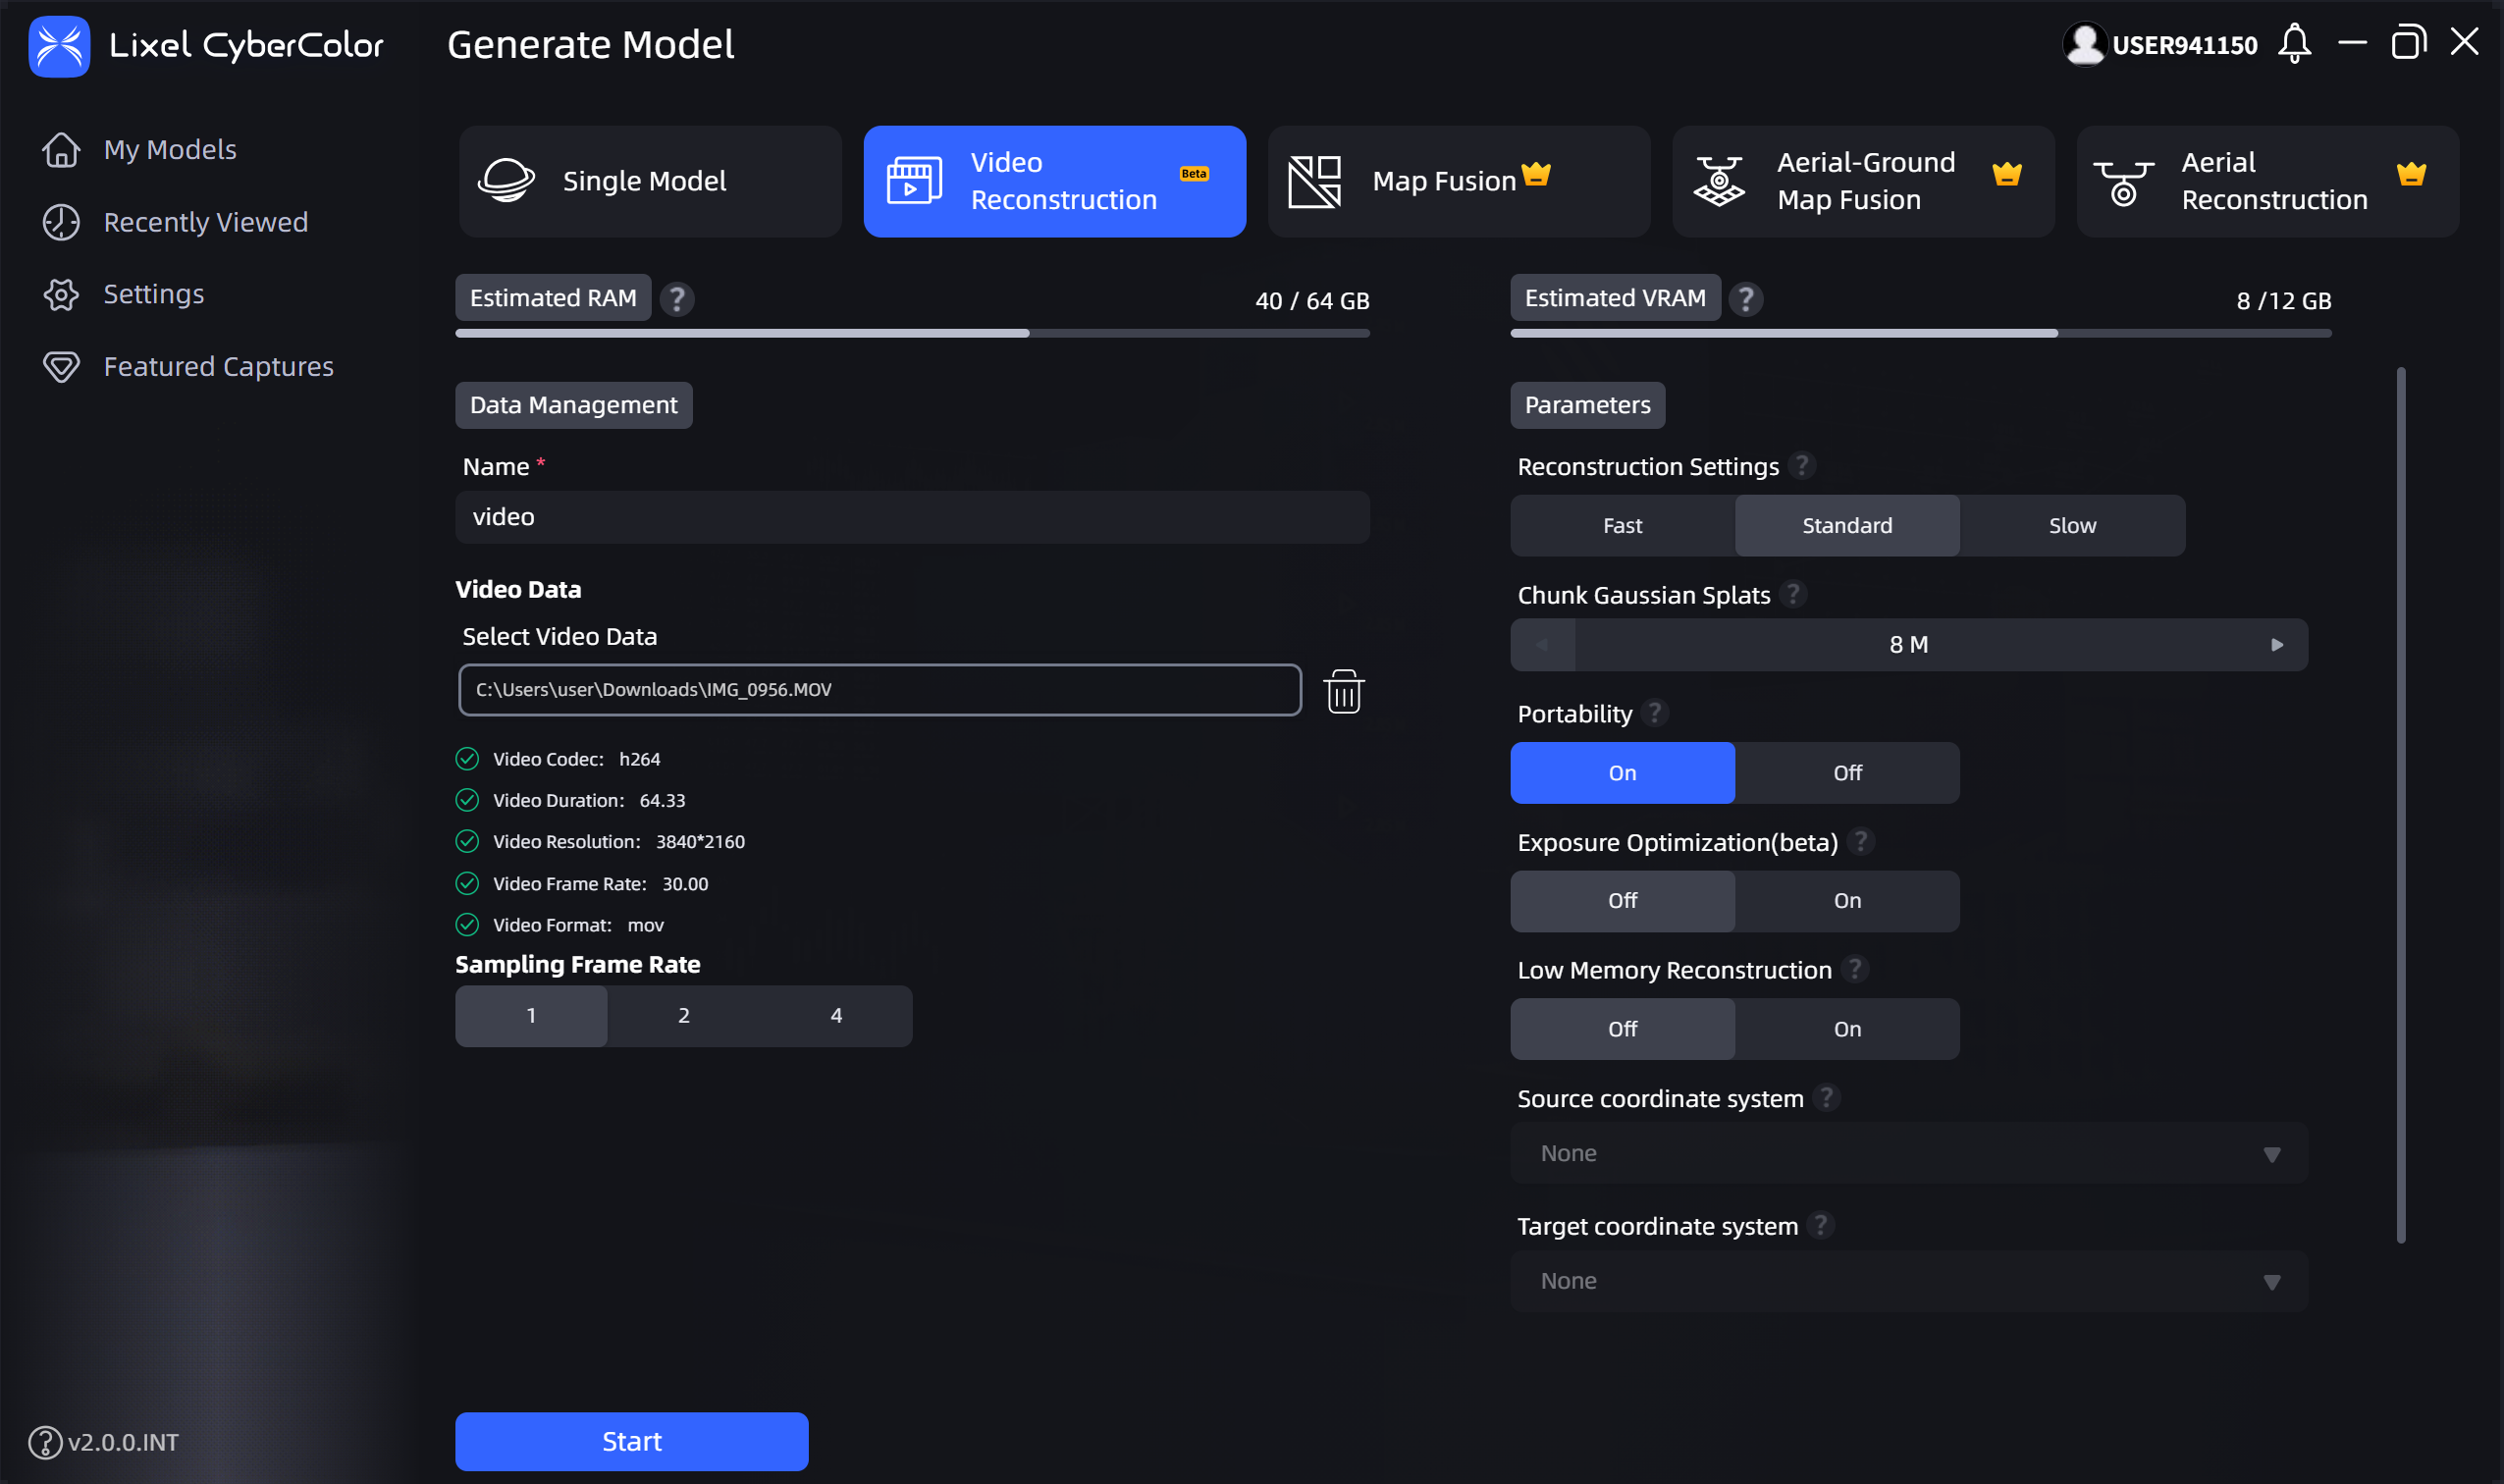This screenshot has height=1484, width=2504.
Task: Click the Estimated RAM help icon
Action: click(x=677, y=298)
